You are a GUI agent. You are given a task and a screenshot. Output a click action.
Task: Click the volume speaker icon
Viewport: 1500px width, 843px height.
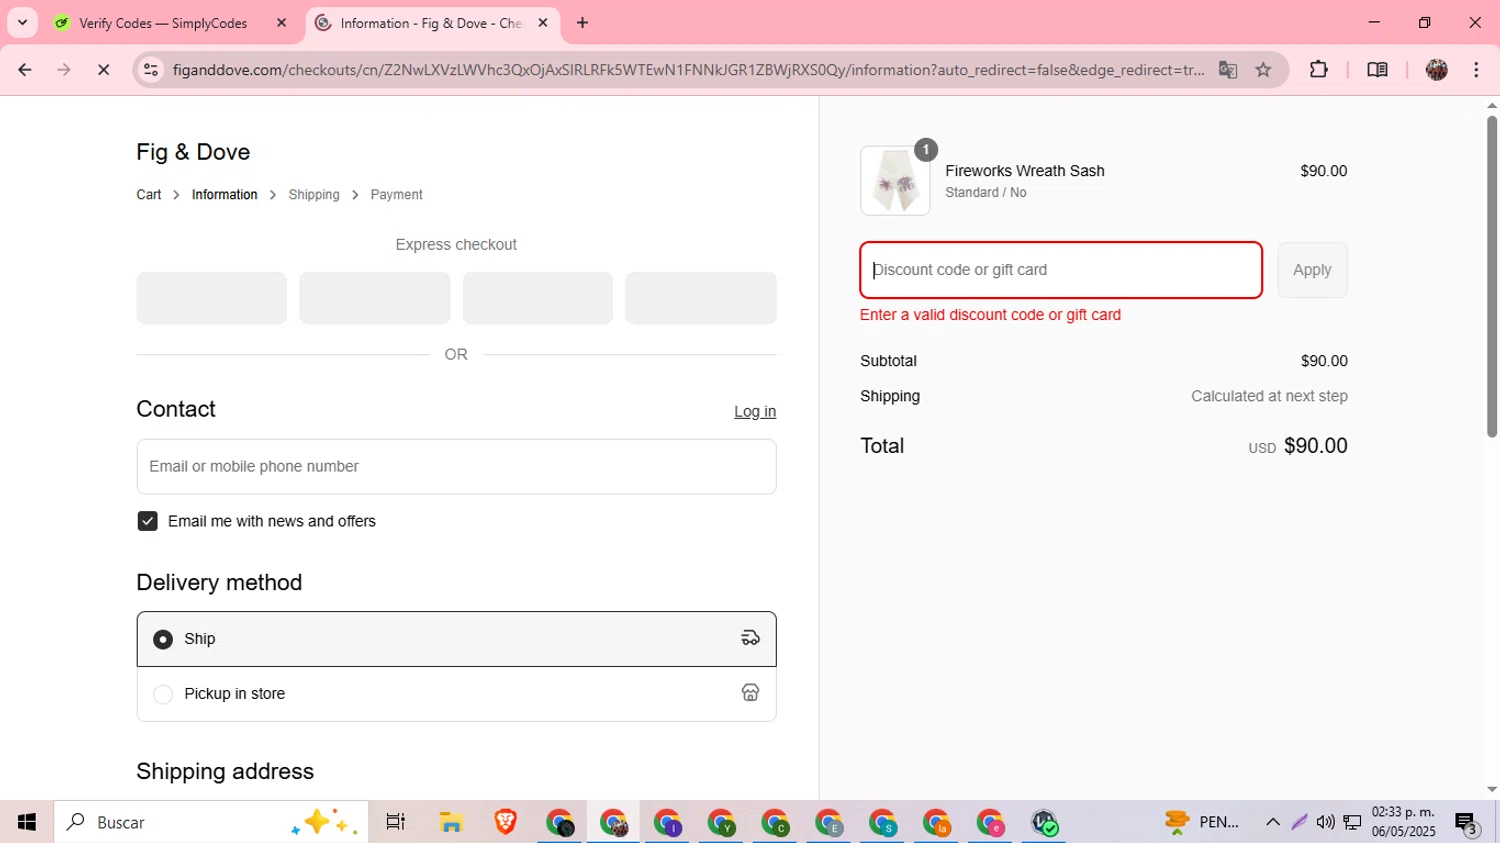(x=1325, y=822)
